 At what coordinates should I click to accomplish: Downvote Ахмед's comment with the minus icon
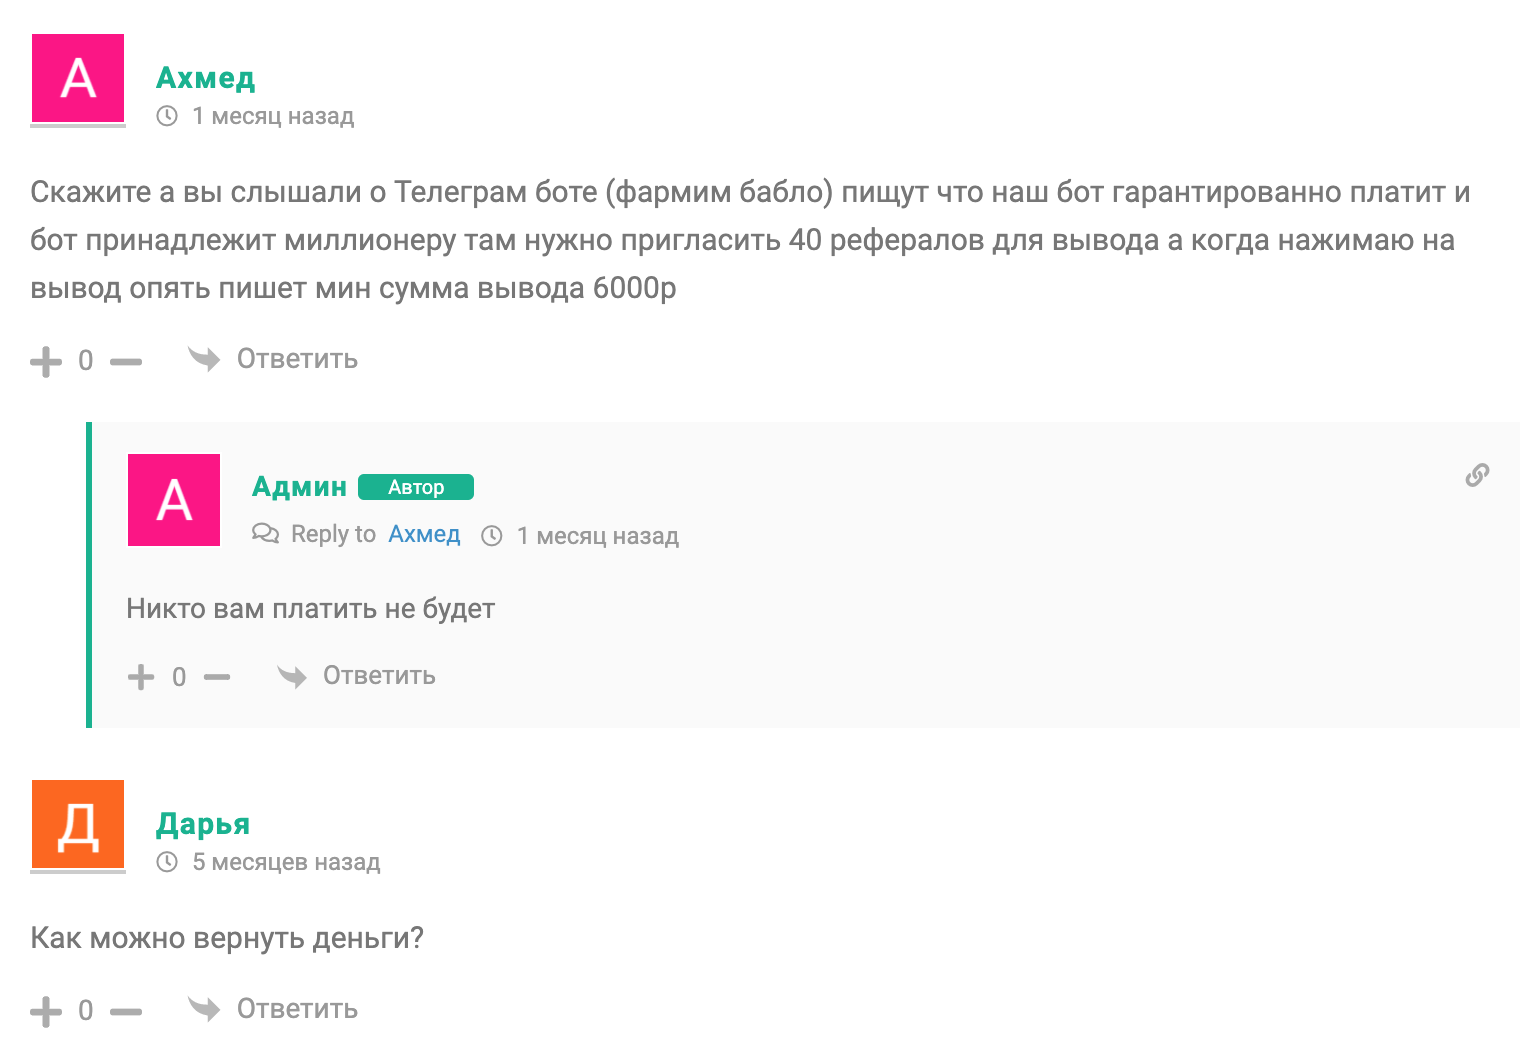(x=126, y=361)
